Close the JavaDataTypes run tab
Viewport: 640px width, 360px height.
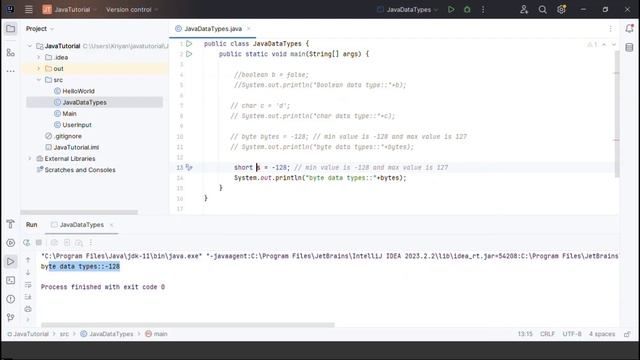tap(111, 225)
